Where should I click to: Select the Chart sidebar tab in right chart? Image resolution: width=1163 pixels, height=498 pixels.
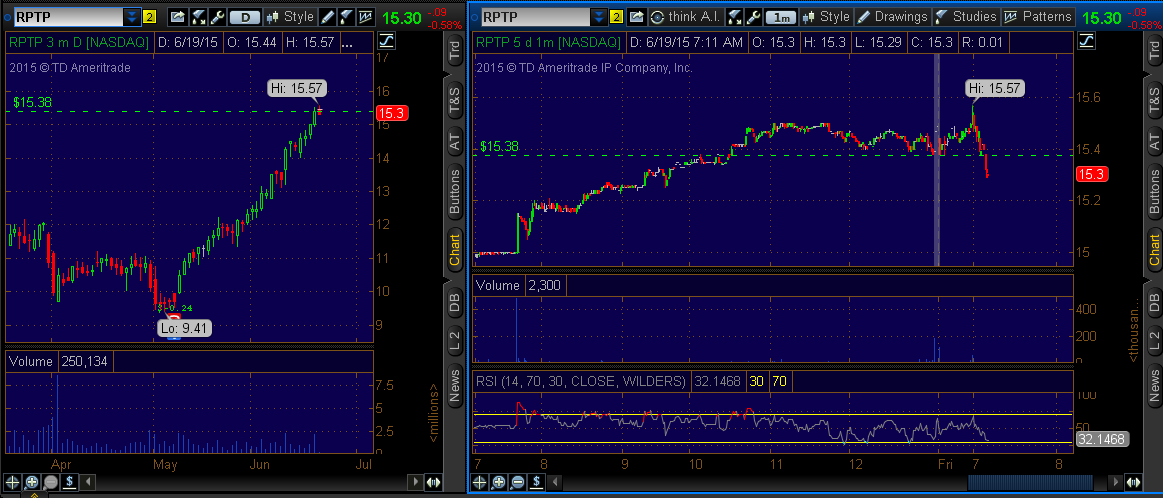[1154, 249]
